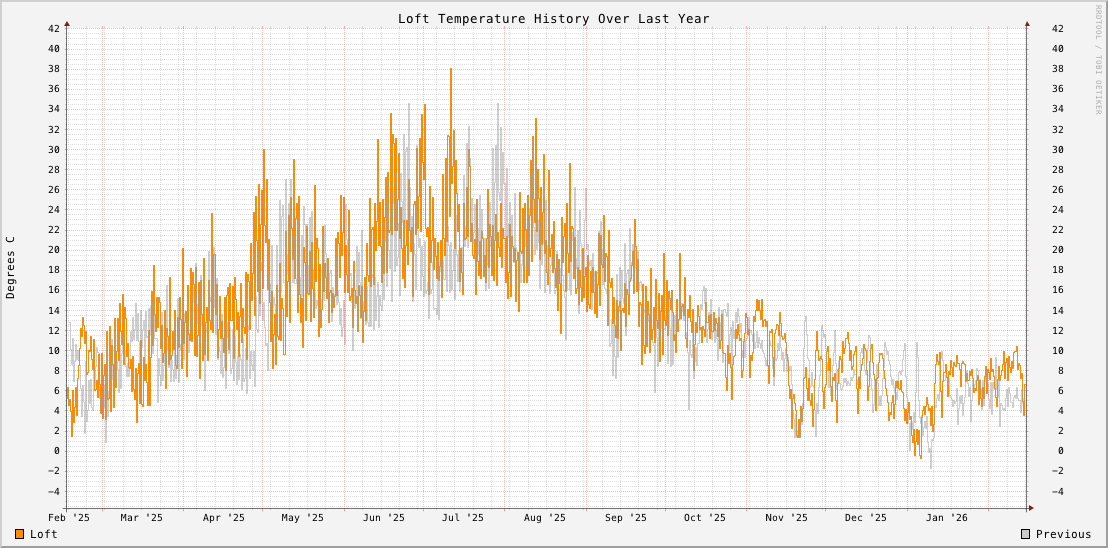Click the highest orange peak near 38 degrees
Screen dimensions: 1108x548
coord(451,71)
